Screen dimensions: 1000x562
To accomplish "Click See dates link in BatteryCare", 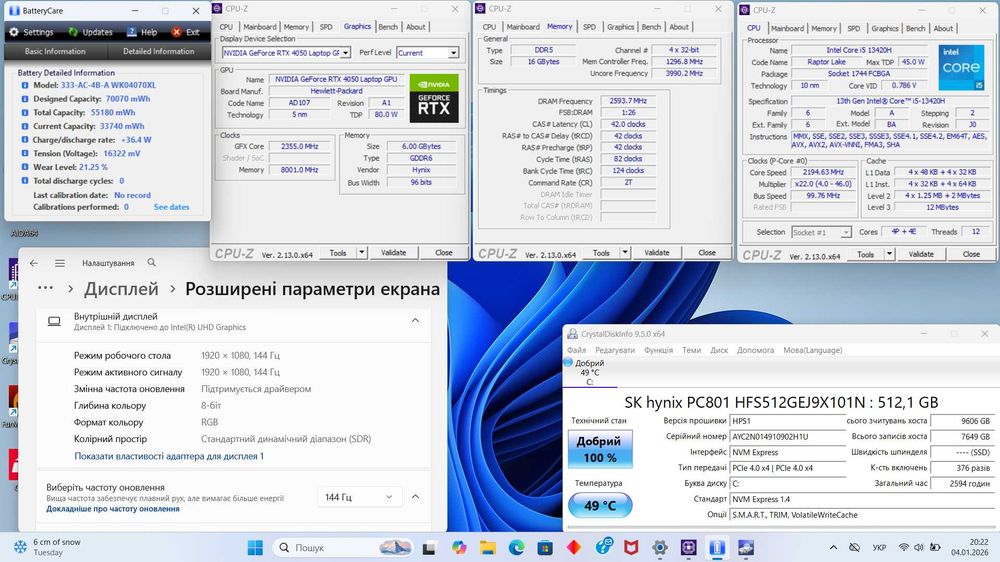I will 172,207.
